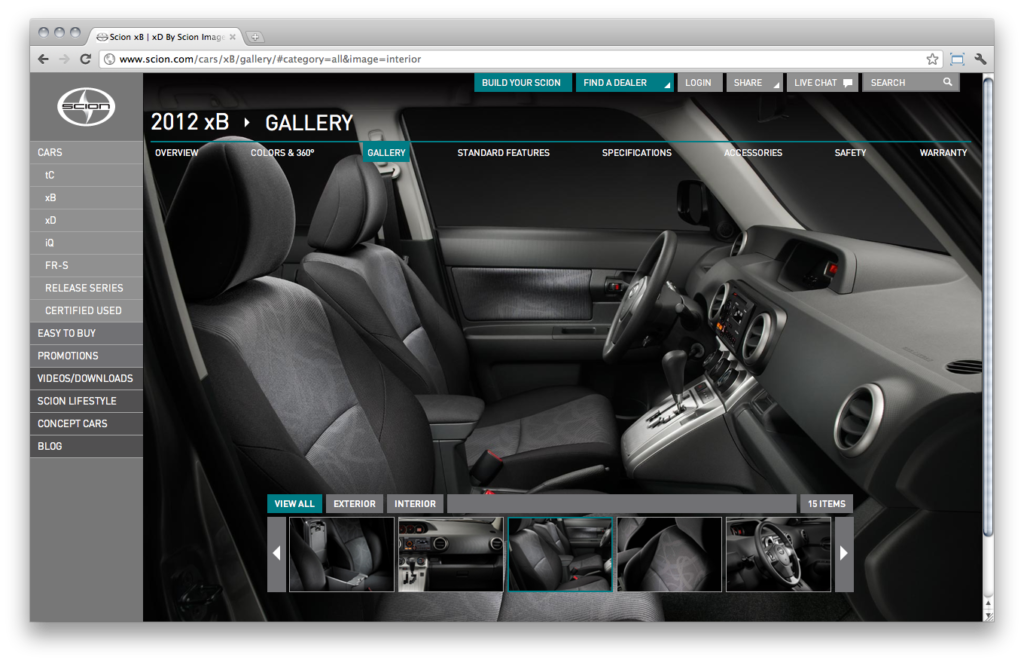Click the Scion logo

point(86,106)
